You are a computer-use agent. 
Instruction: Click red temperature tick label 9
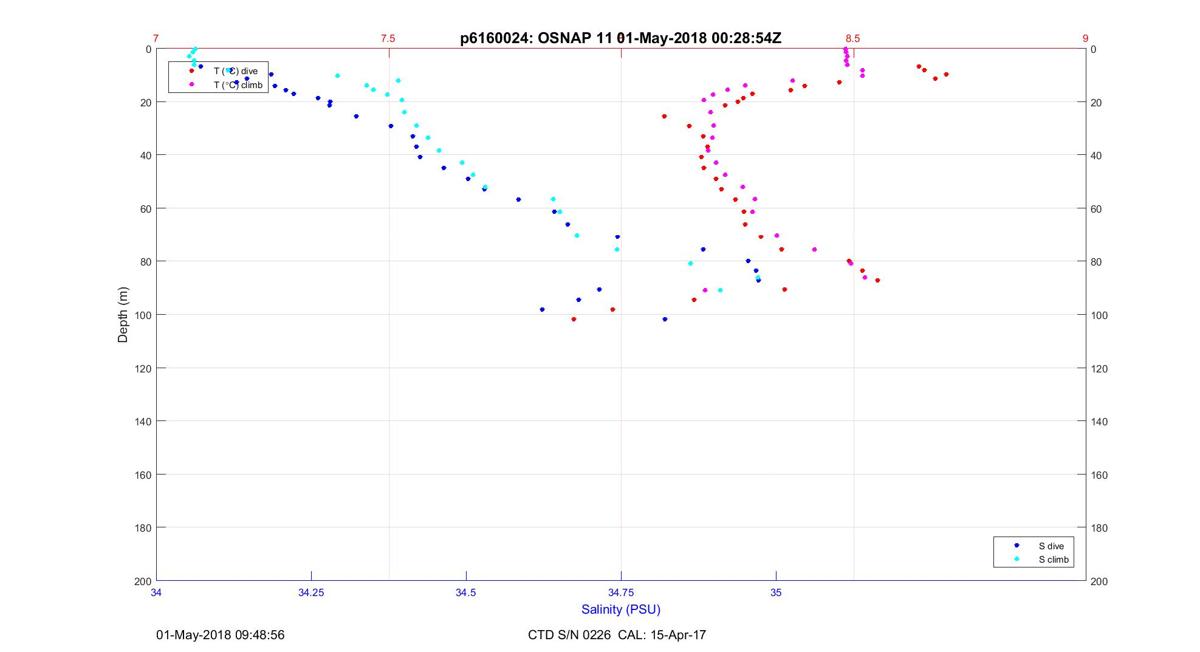click(x=1085, y=39)
